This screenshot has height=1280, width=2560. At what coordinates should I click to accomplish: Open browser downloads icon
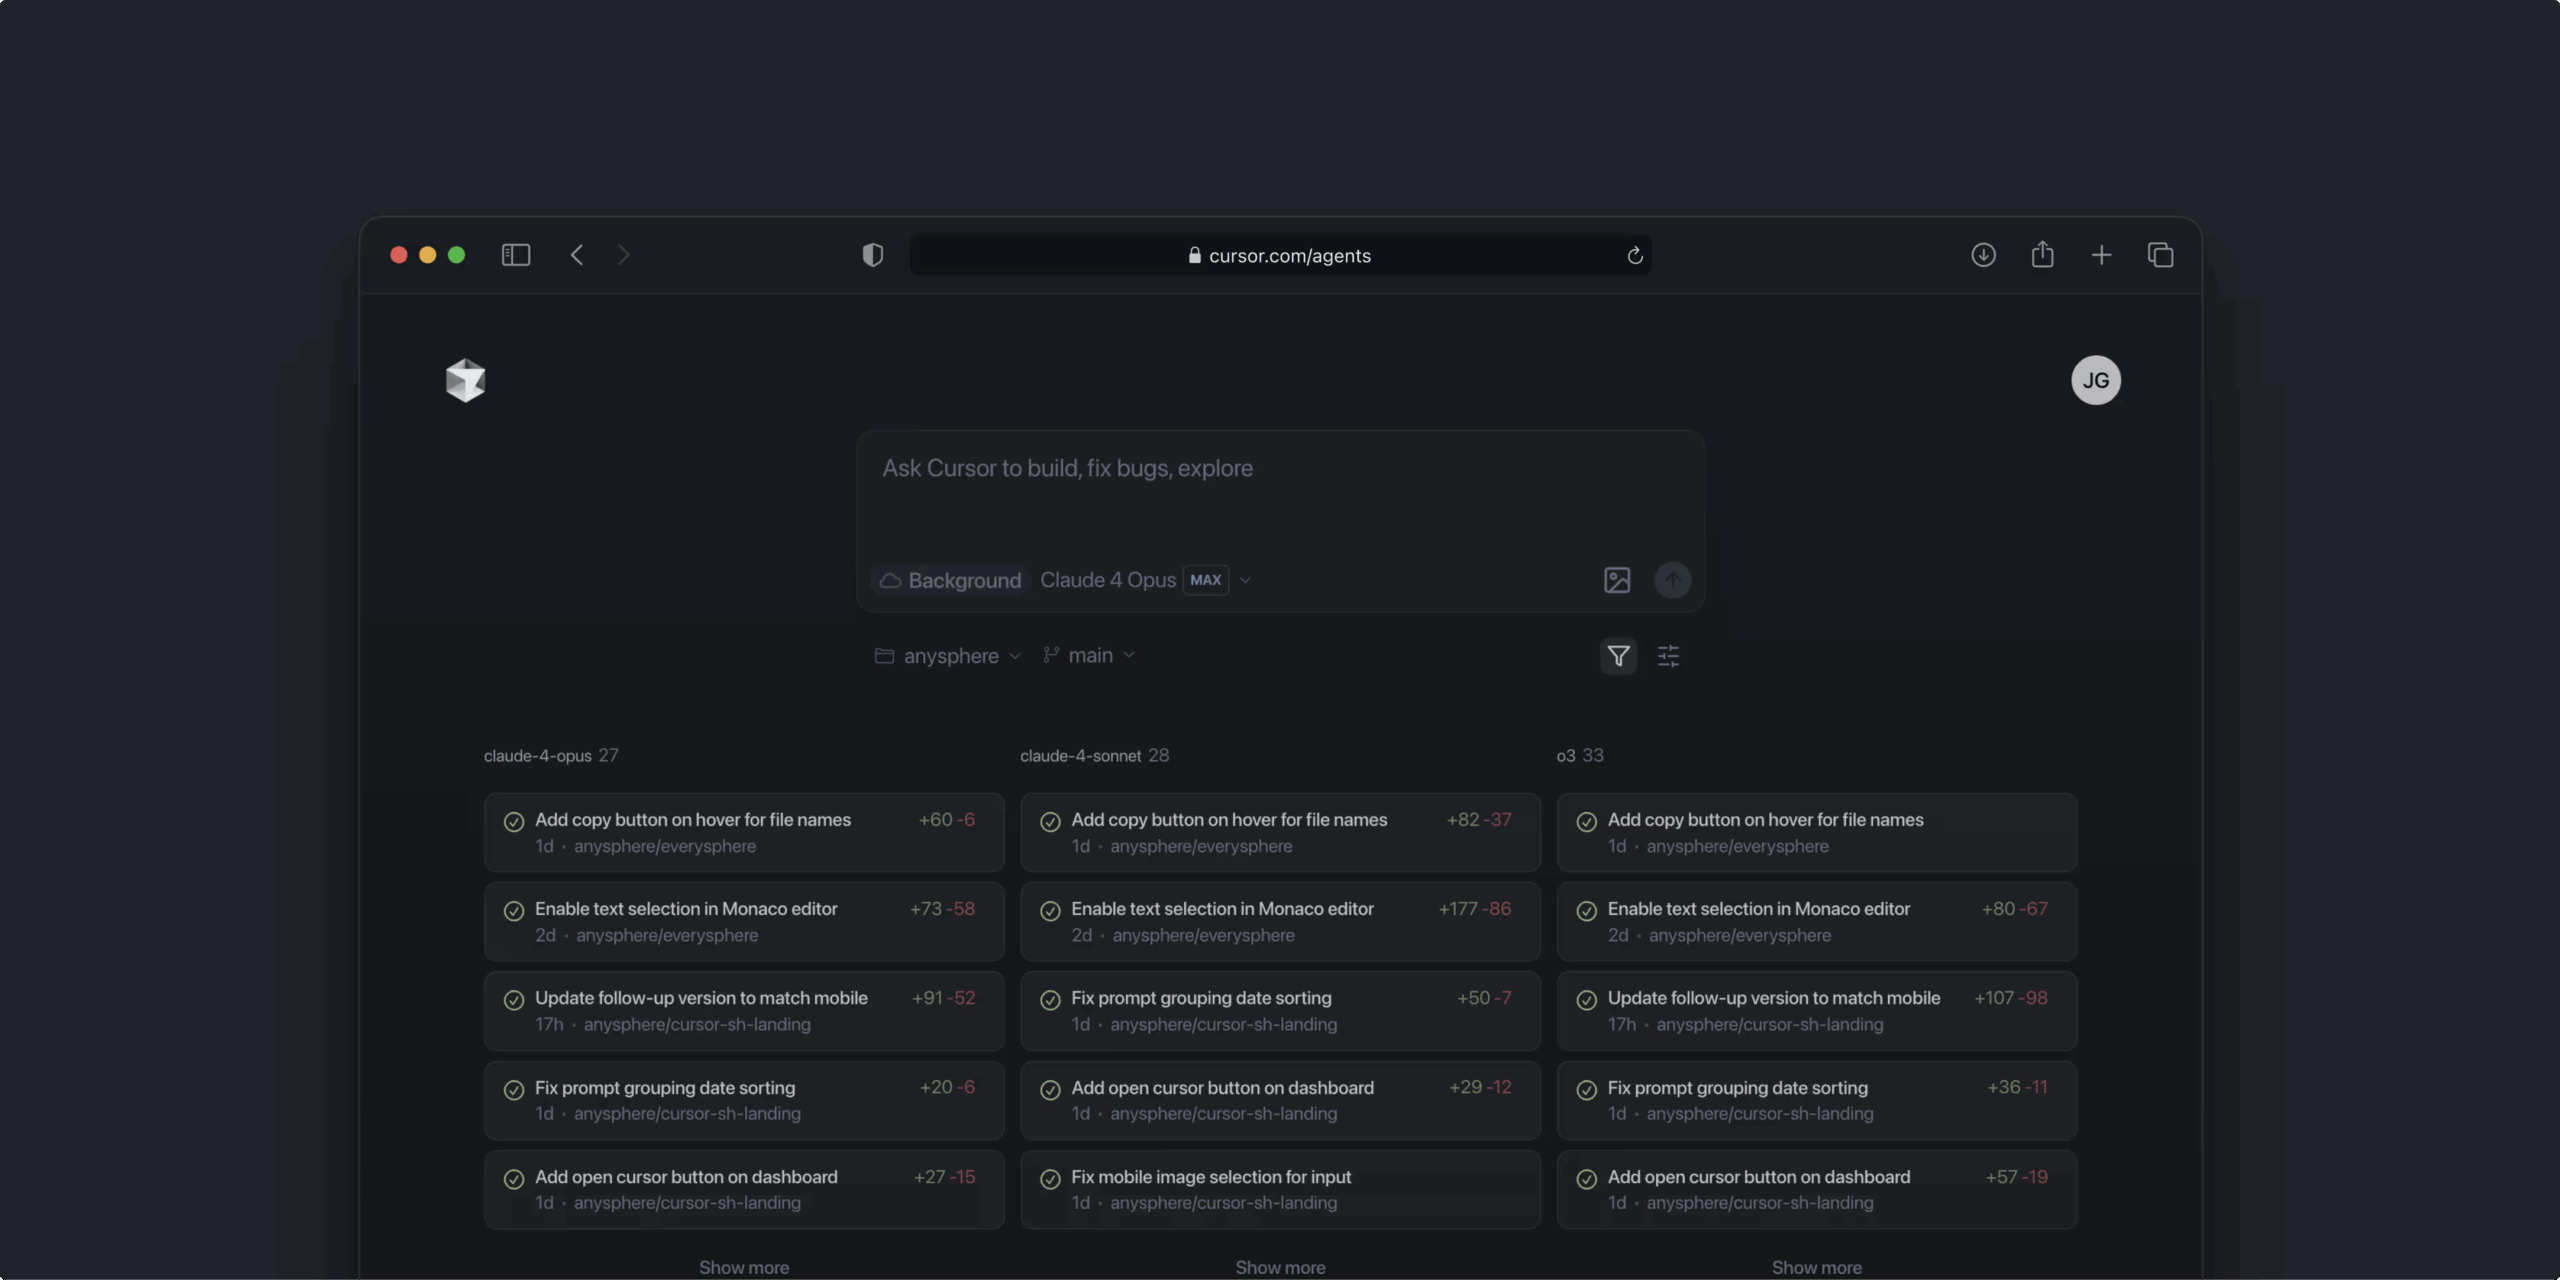(x=1983, y=255)
